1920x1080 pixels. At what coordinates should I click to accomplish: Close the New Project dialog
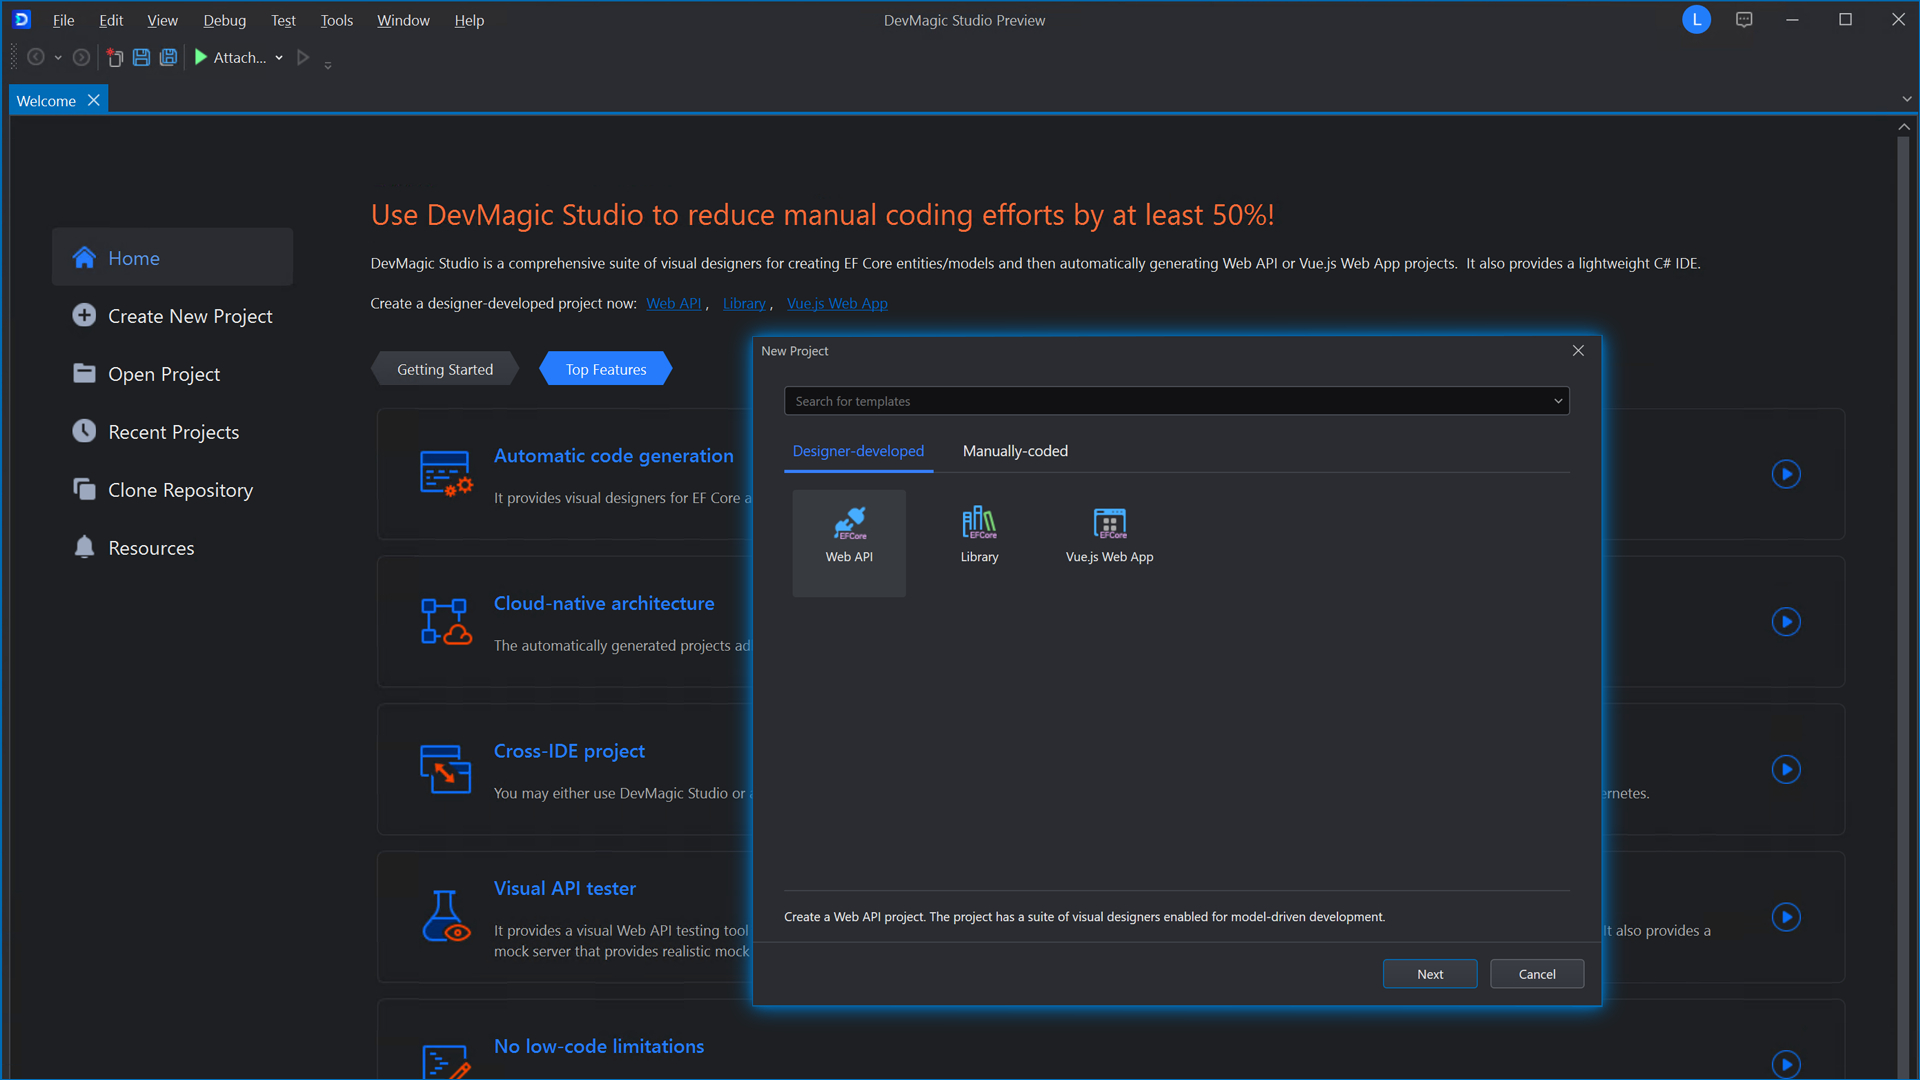tap(1578, 351)
